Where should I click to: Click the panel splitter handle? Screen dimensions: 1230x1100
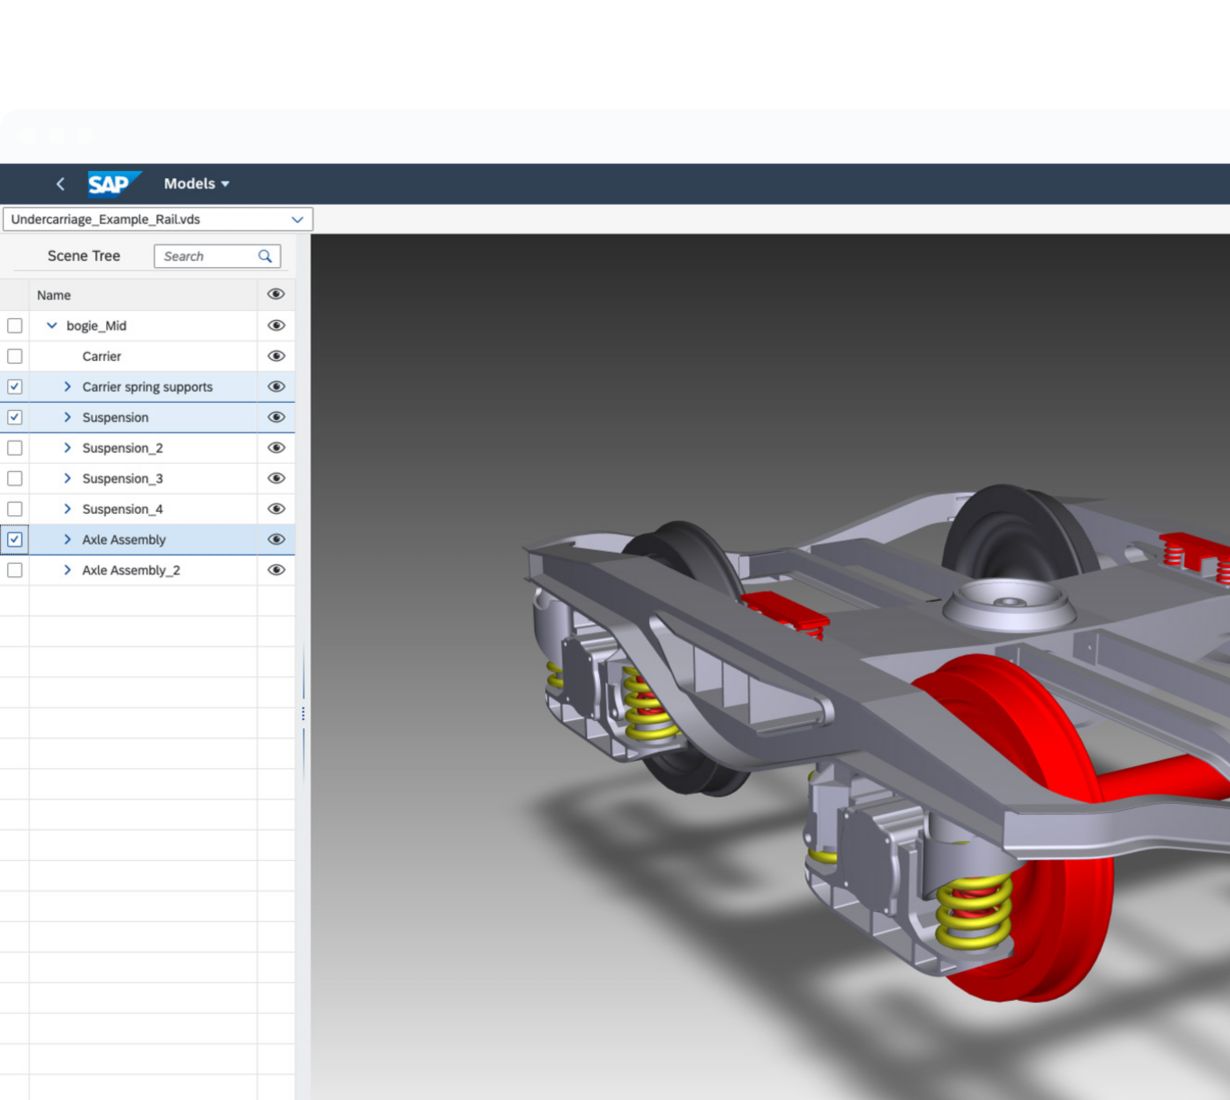click(303, 714)
